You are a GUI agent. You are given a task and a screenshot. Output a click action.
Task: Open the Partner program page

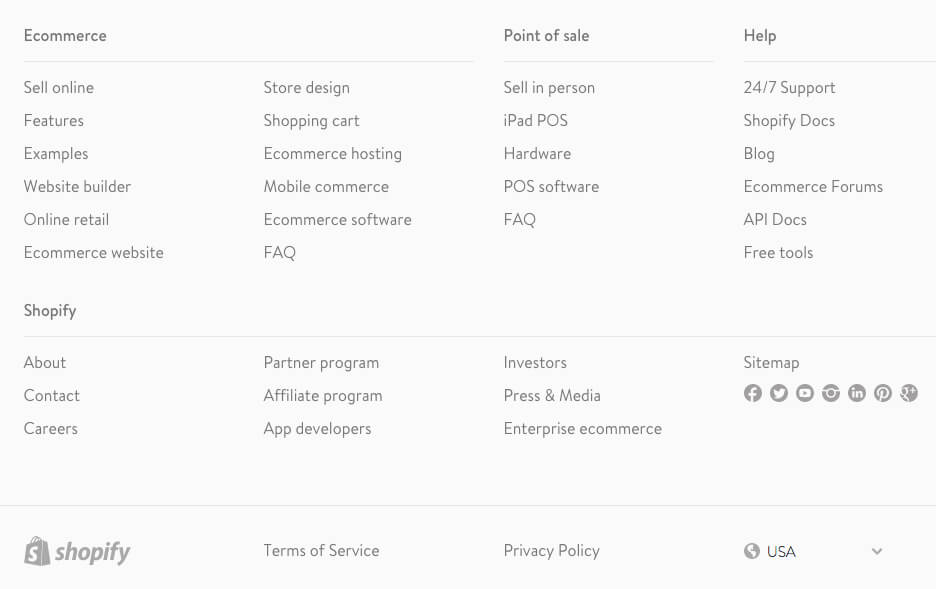[x=321, y=362]
